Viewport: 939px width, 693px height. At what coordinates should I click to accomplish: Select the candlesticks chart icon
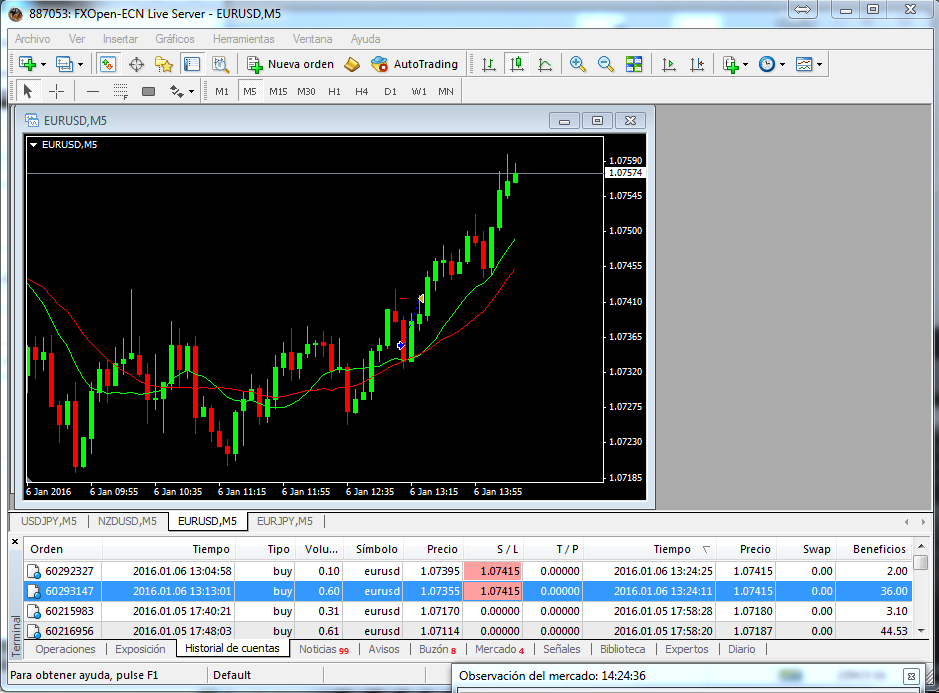517,64
